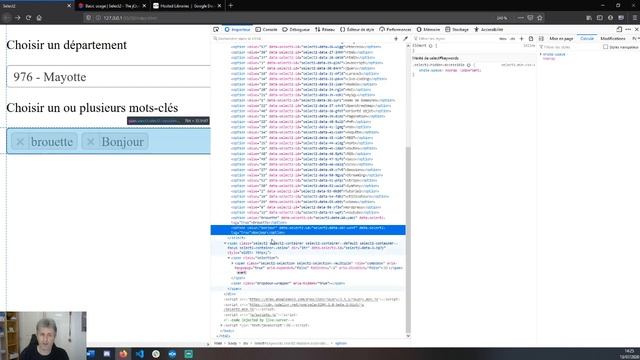Image resolution: width=640 pixels, height=360 pixels.
Task: Click the option breadcrumb item
Action: point(340,343)
